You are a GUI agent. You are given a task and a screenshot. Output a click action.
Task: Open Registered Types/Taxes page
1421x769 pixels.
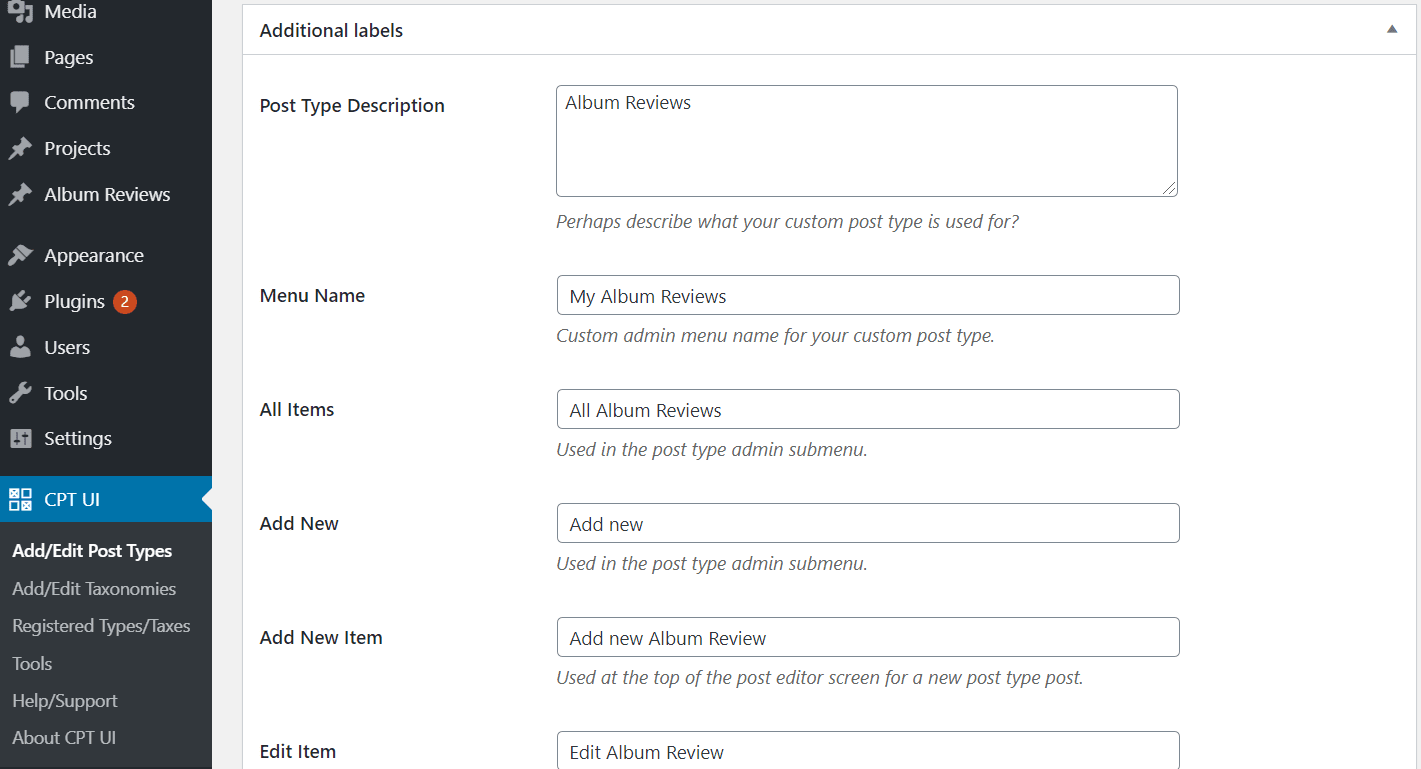[100, 625]
